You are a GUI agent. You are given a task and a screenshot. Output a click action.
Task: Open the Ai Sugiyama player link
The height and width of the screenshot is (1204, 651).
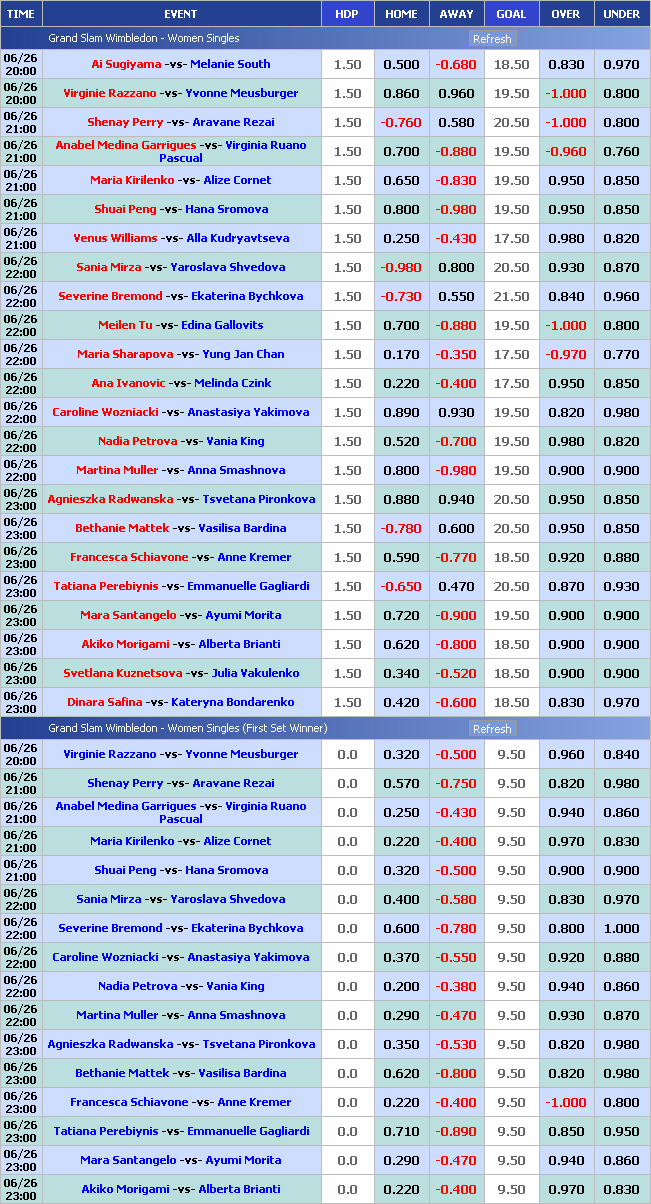[x=126, y=64]
